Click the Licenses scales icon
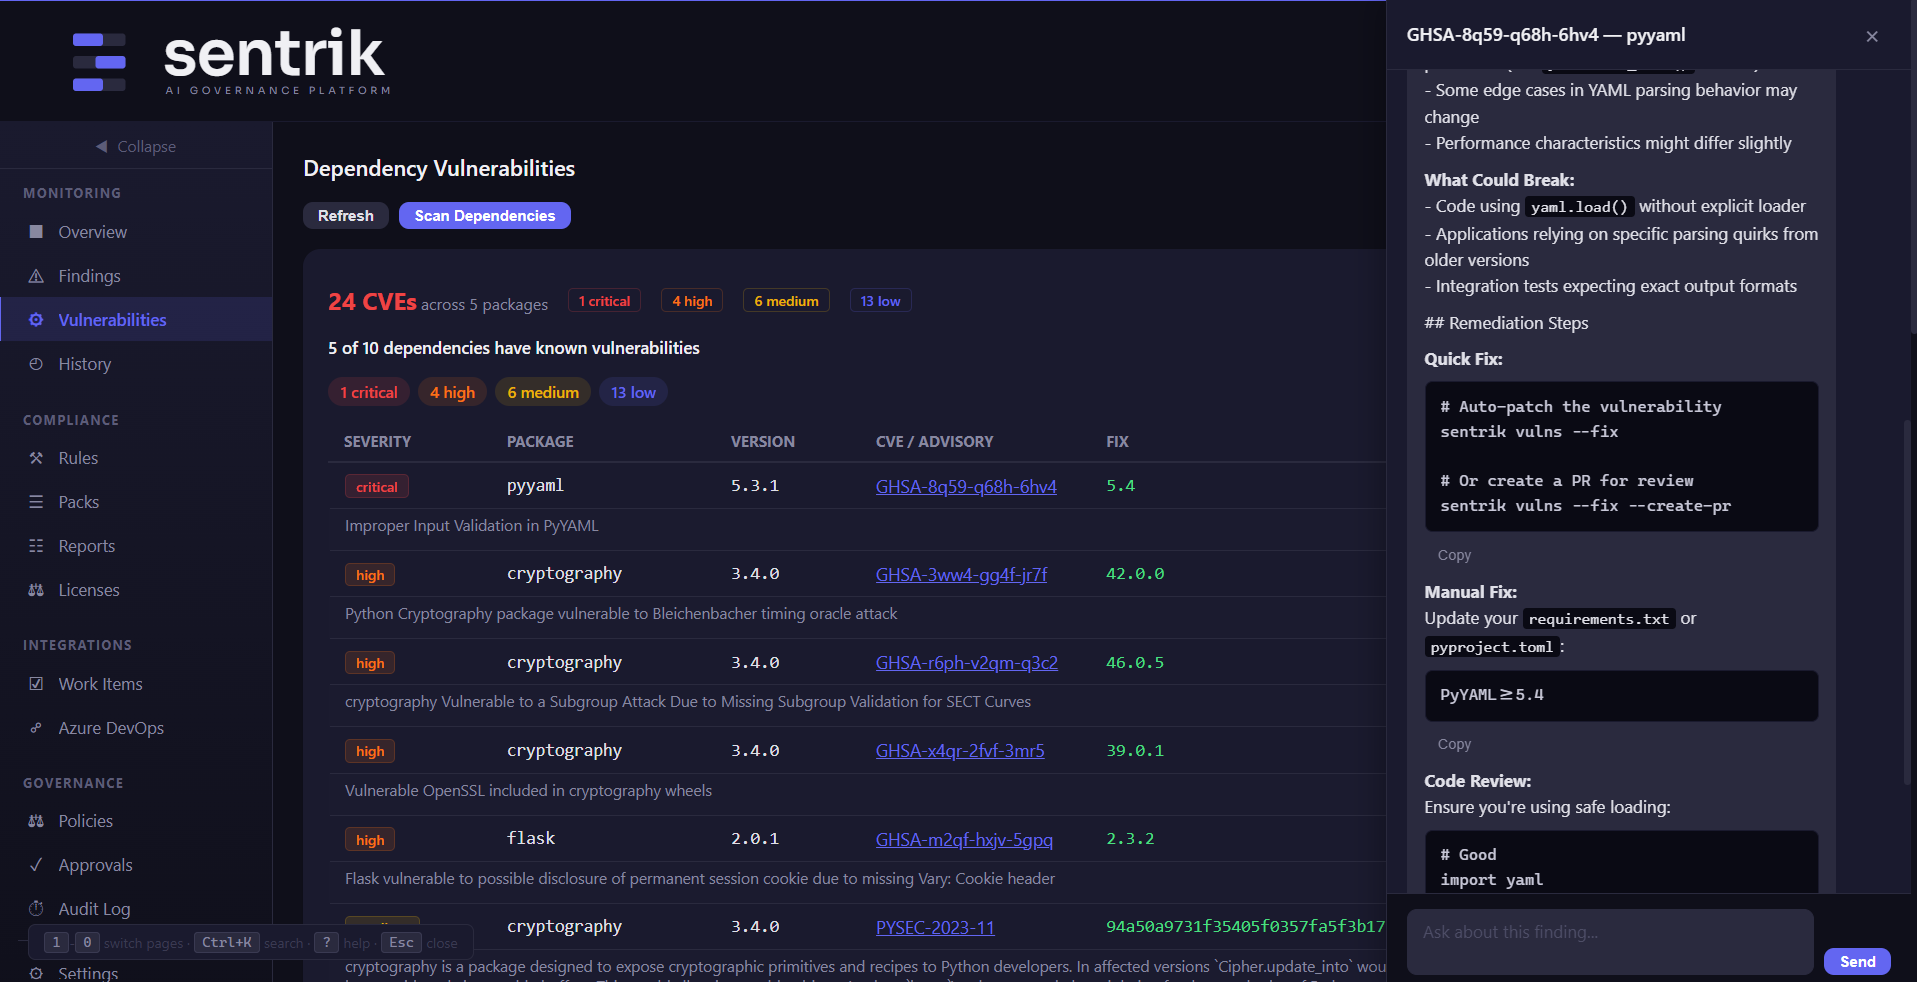This screenshot has height=982, width=1917. 36,590
